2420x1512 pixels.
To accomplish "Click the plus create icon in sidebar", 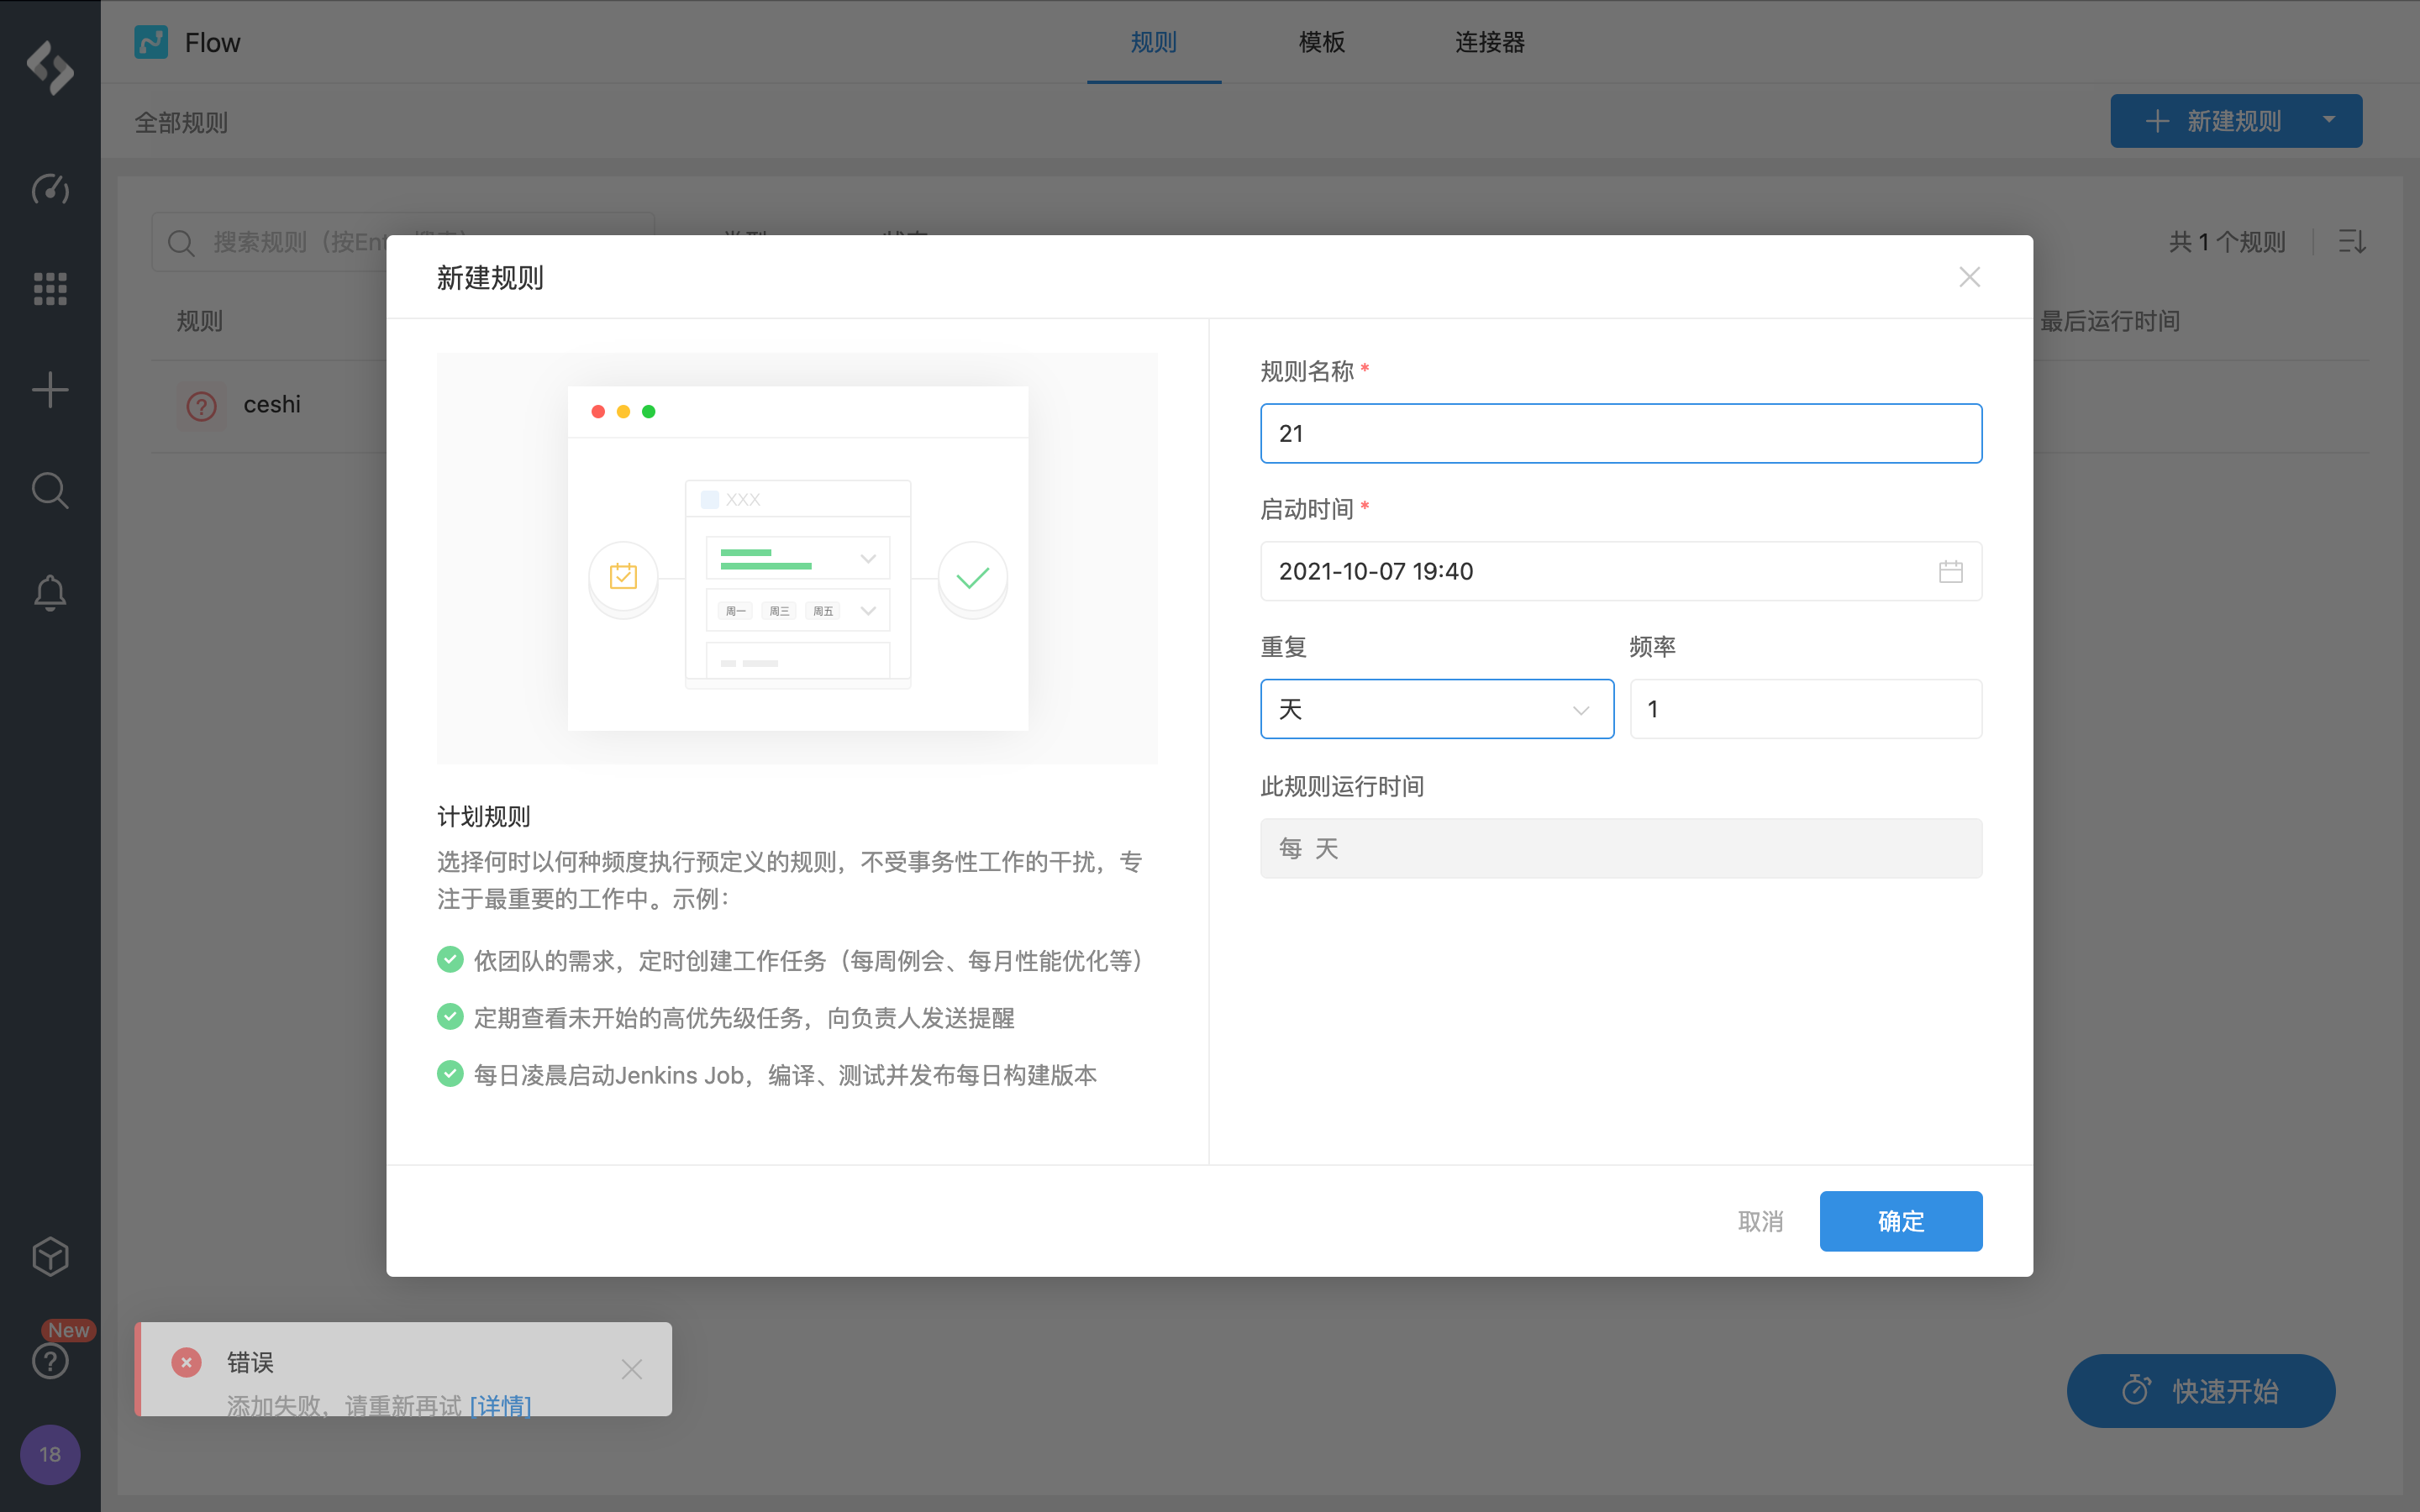I will 50,389.
